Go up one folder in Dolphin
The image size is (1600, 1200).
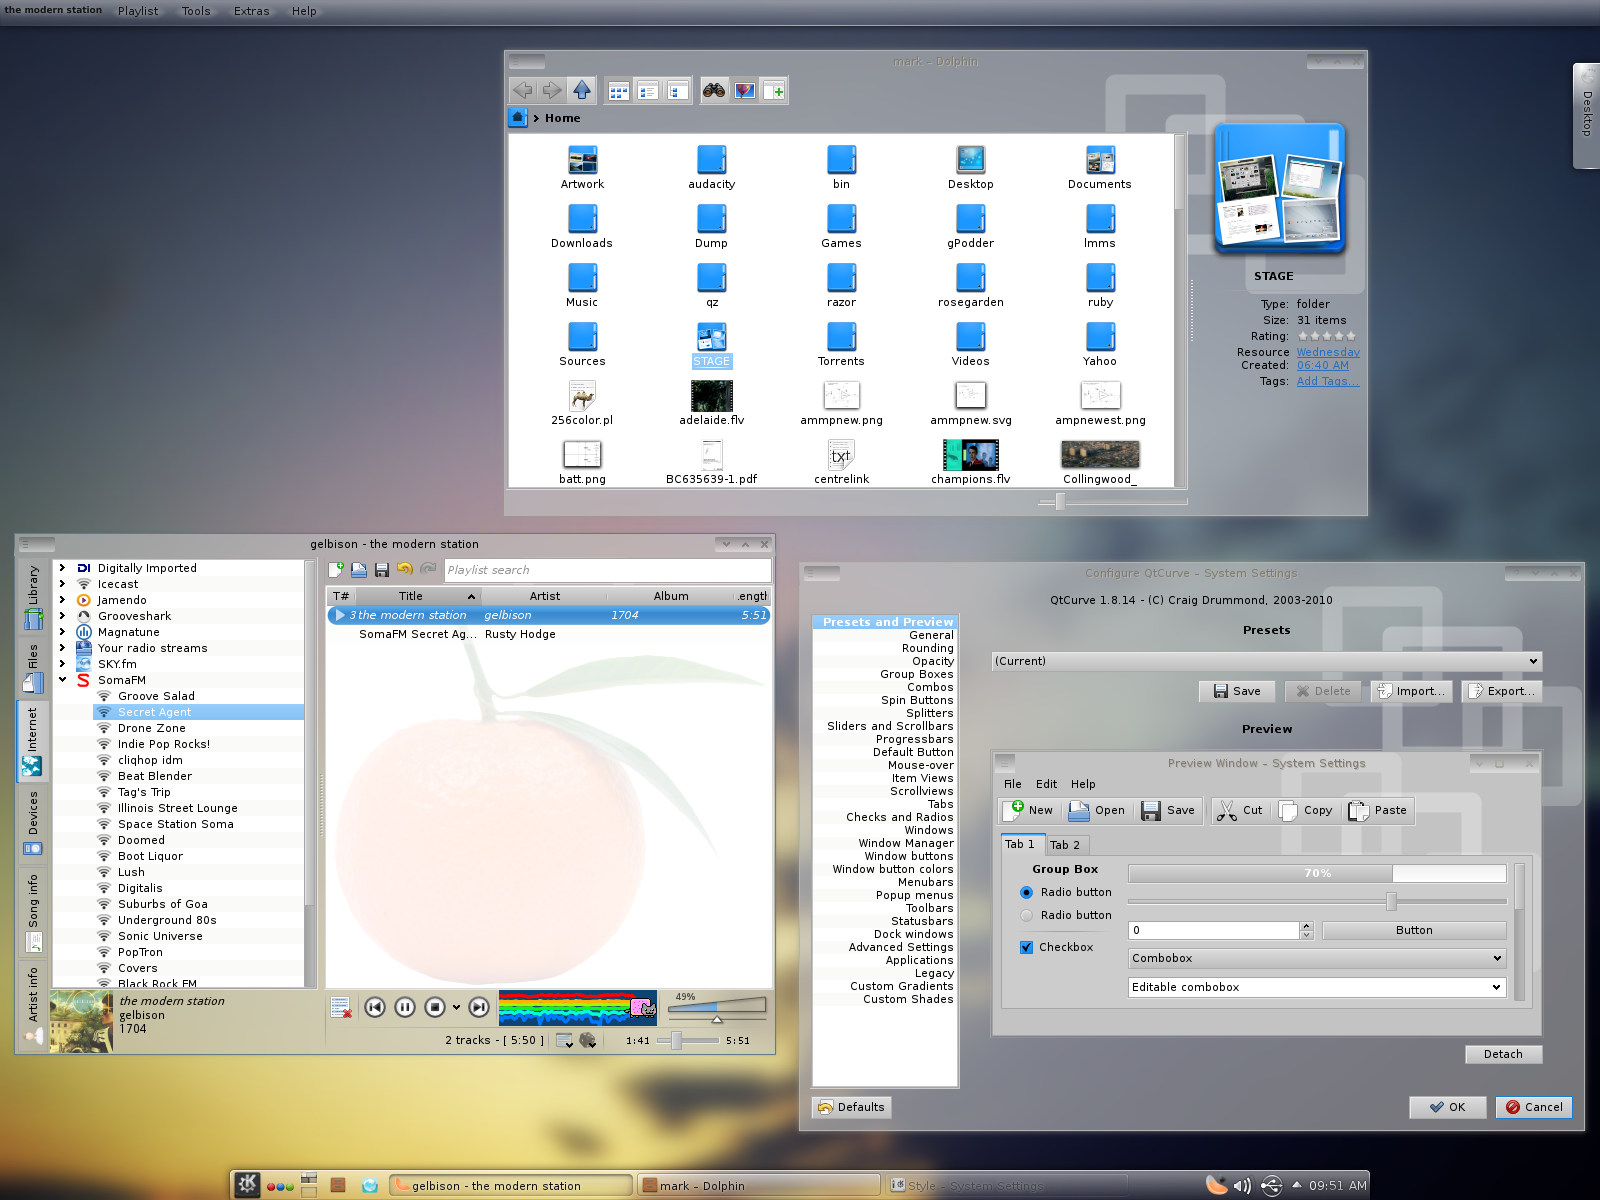click(582, 90)
